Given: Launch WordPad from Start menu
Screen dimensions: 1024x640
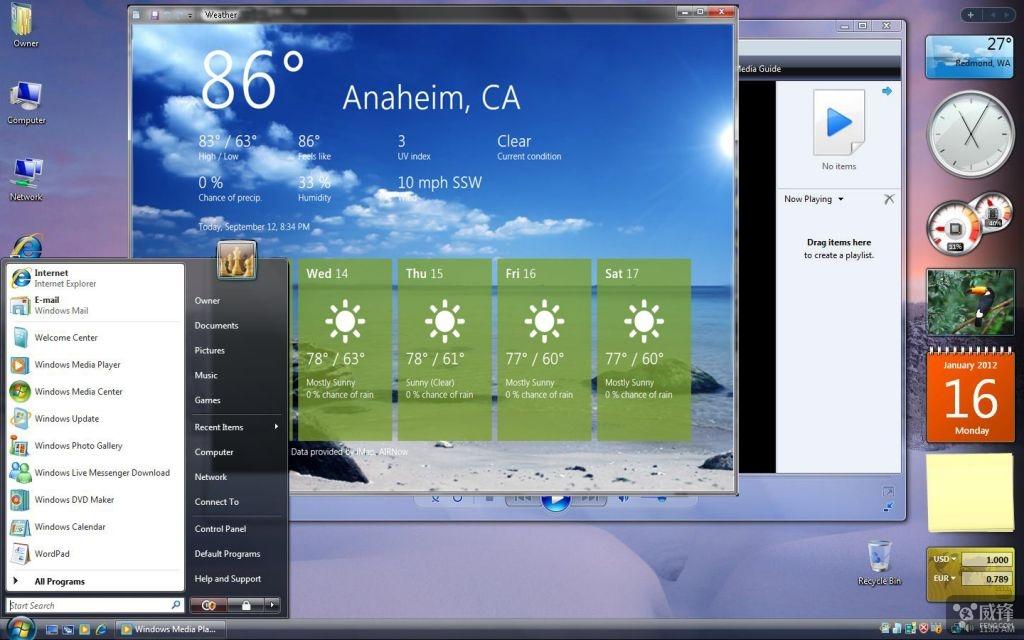Looking at the screenshot, I should 95,554.
